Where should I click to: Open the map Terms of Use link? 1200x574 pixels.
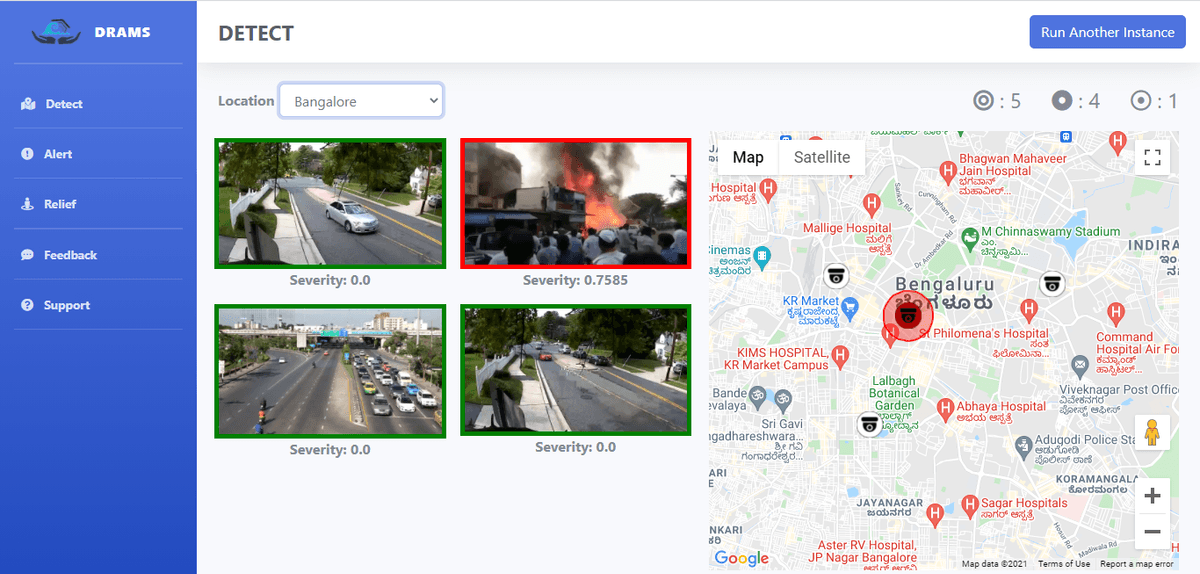coord(1064,564)
